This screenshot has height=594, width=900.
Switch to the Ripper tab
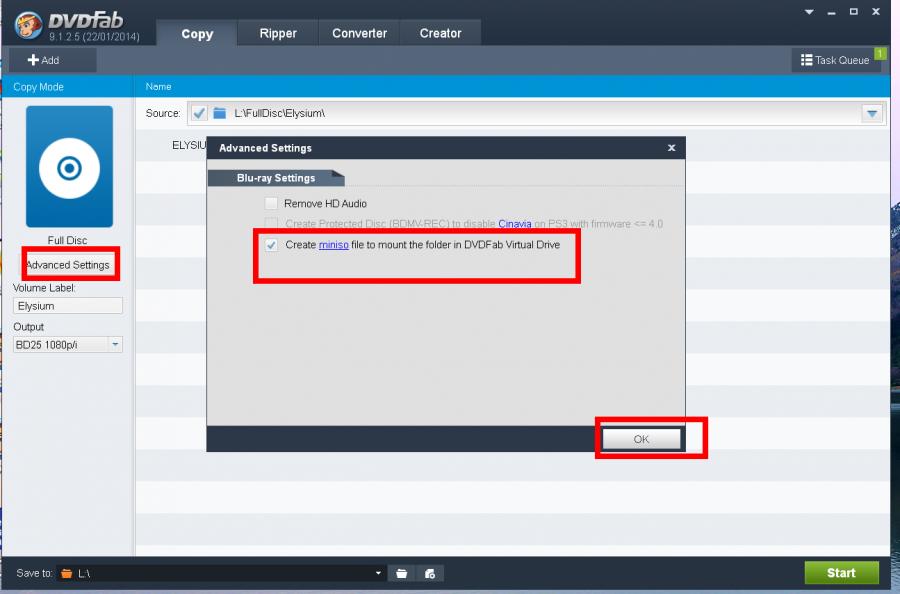pos(278,33)
